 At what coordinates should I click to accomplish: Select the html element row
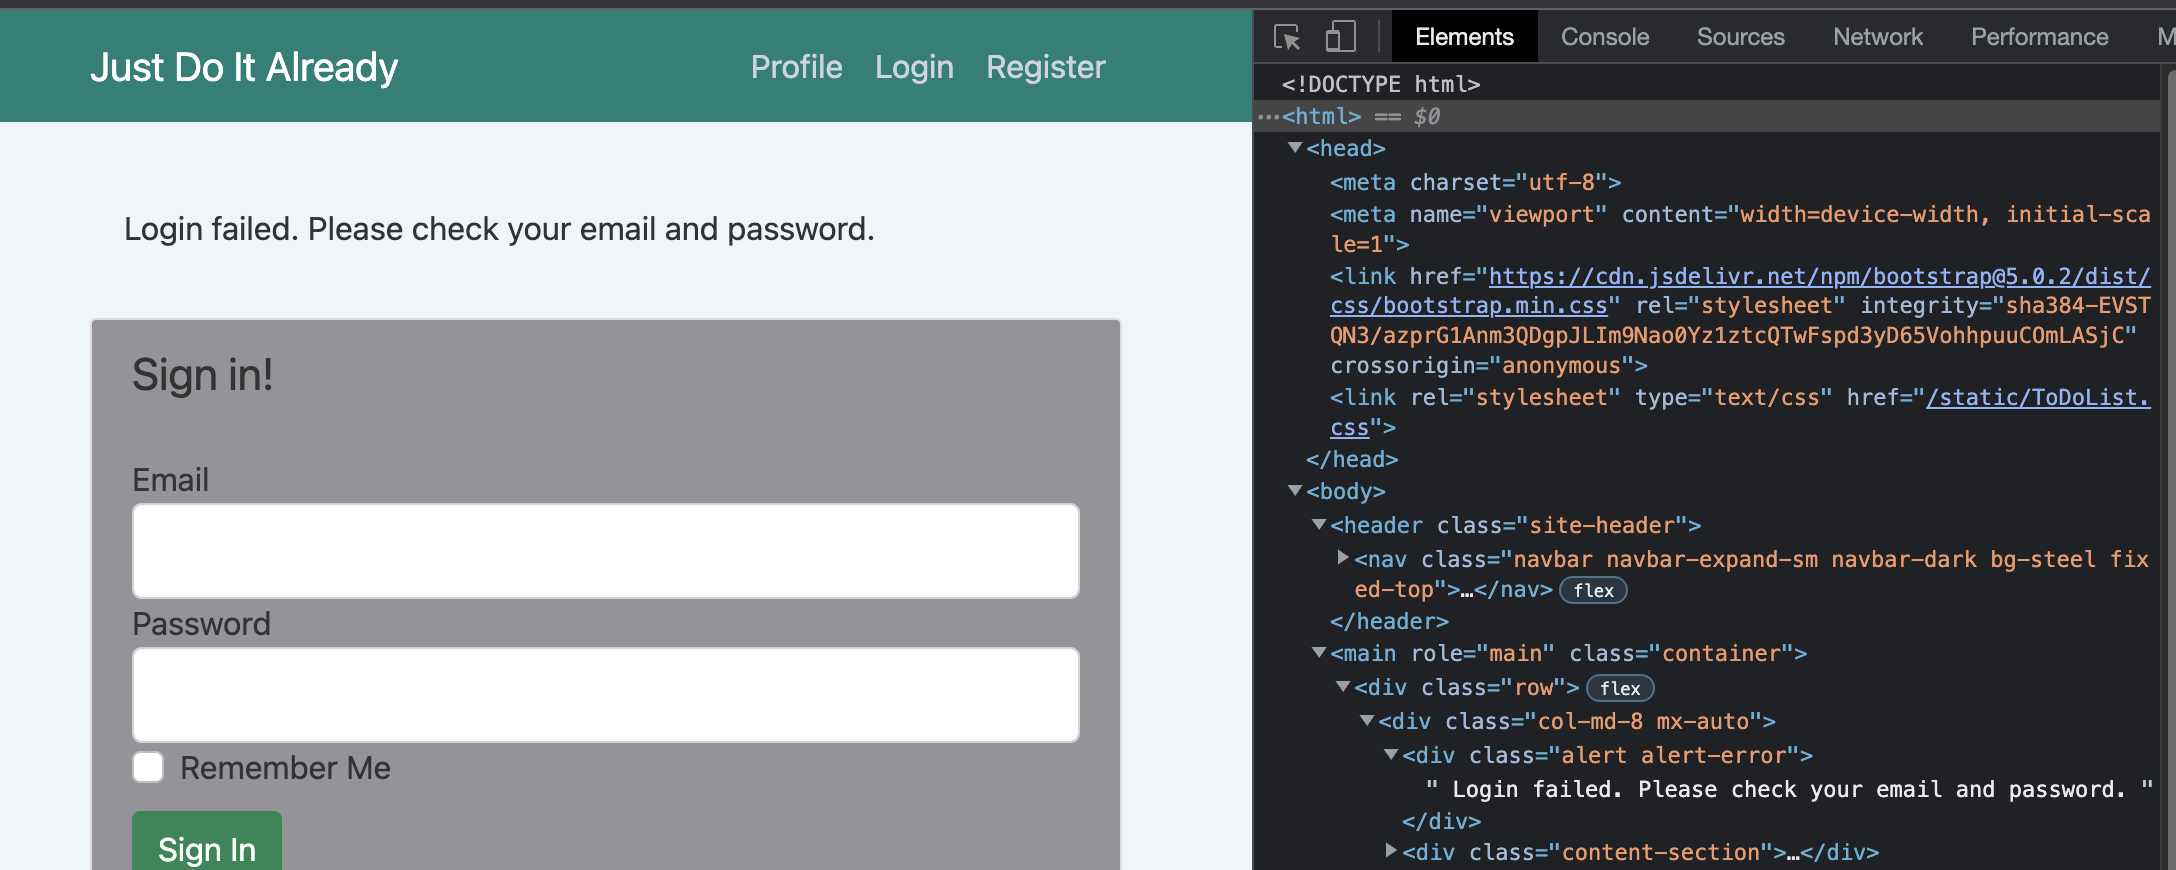point(1706,116)
